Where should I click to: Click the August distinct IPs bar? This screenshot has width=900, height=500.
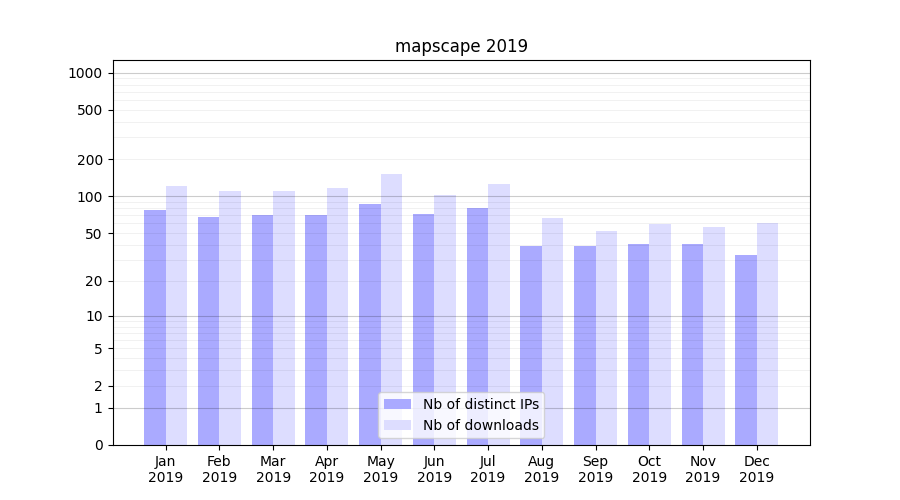(531, 345)
